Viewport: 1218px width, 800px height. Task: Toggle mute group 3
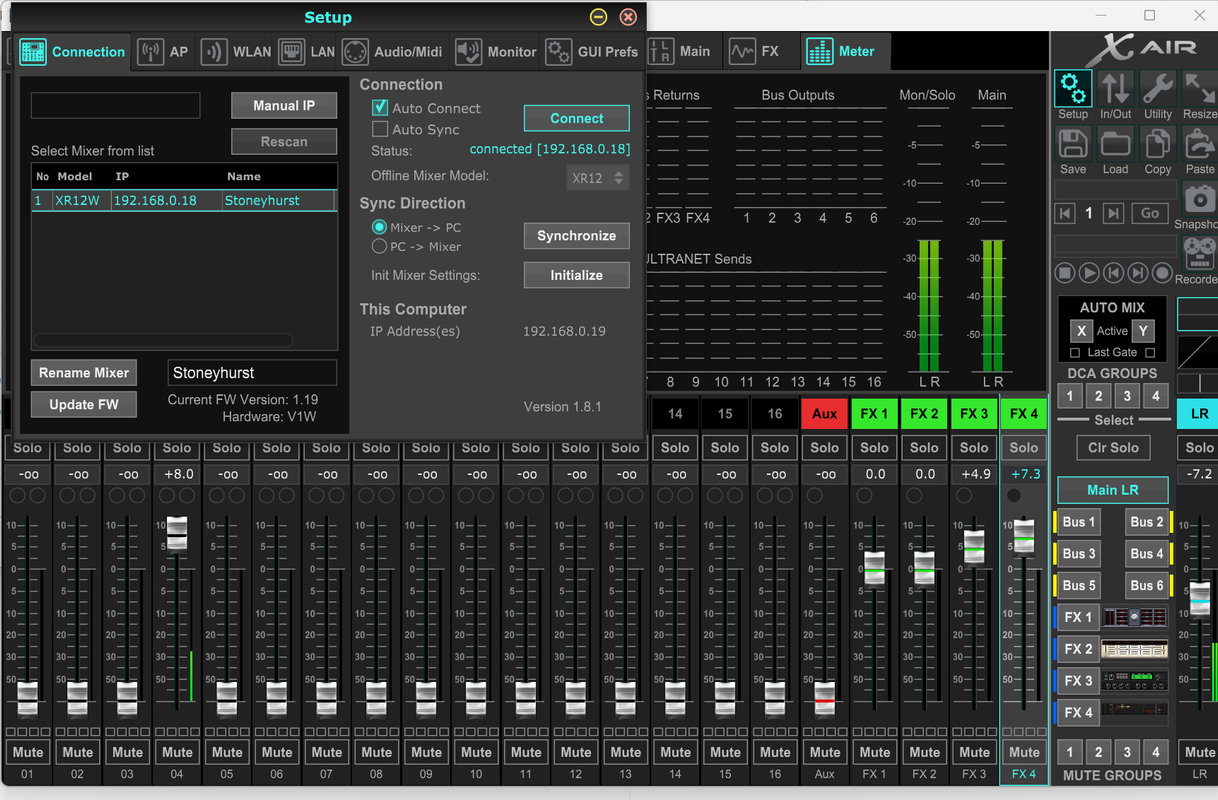click(x=1127, y=752)
